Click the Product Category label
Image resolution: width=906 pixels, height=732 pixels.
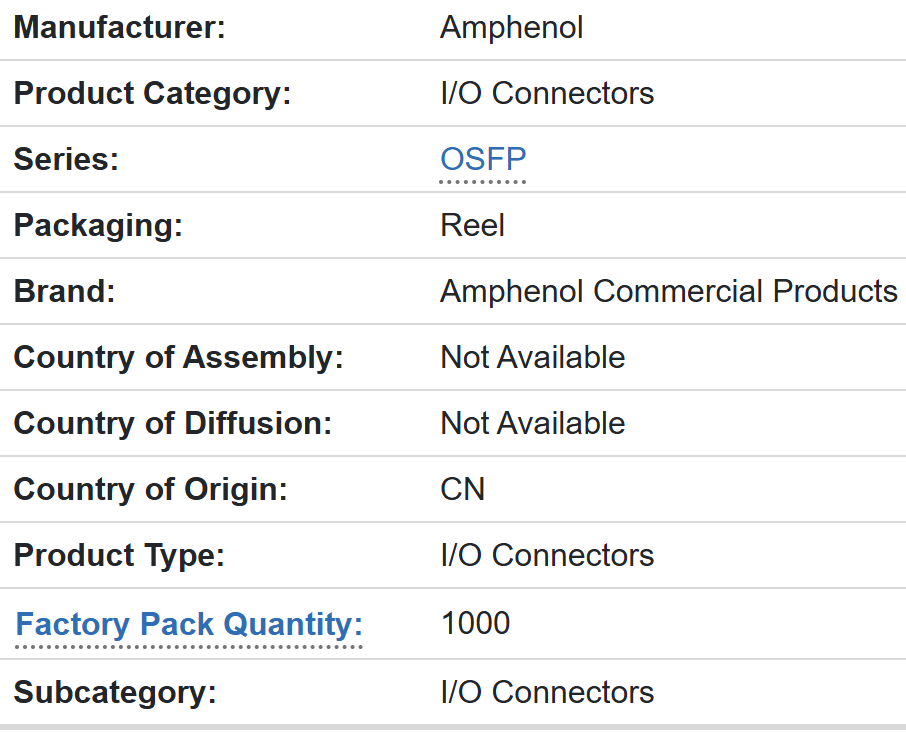pyautogui.click(x=152, y=94)
